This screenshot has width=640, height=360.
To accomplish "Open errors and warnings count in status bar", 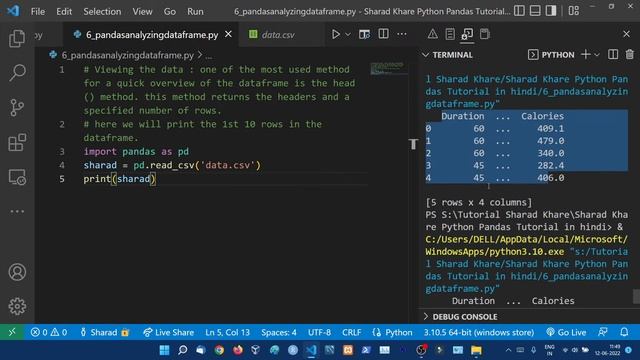I will [49, 332].
